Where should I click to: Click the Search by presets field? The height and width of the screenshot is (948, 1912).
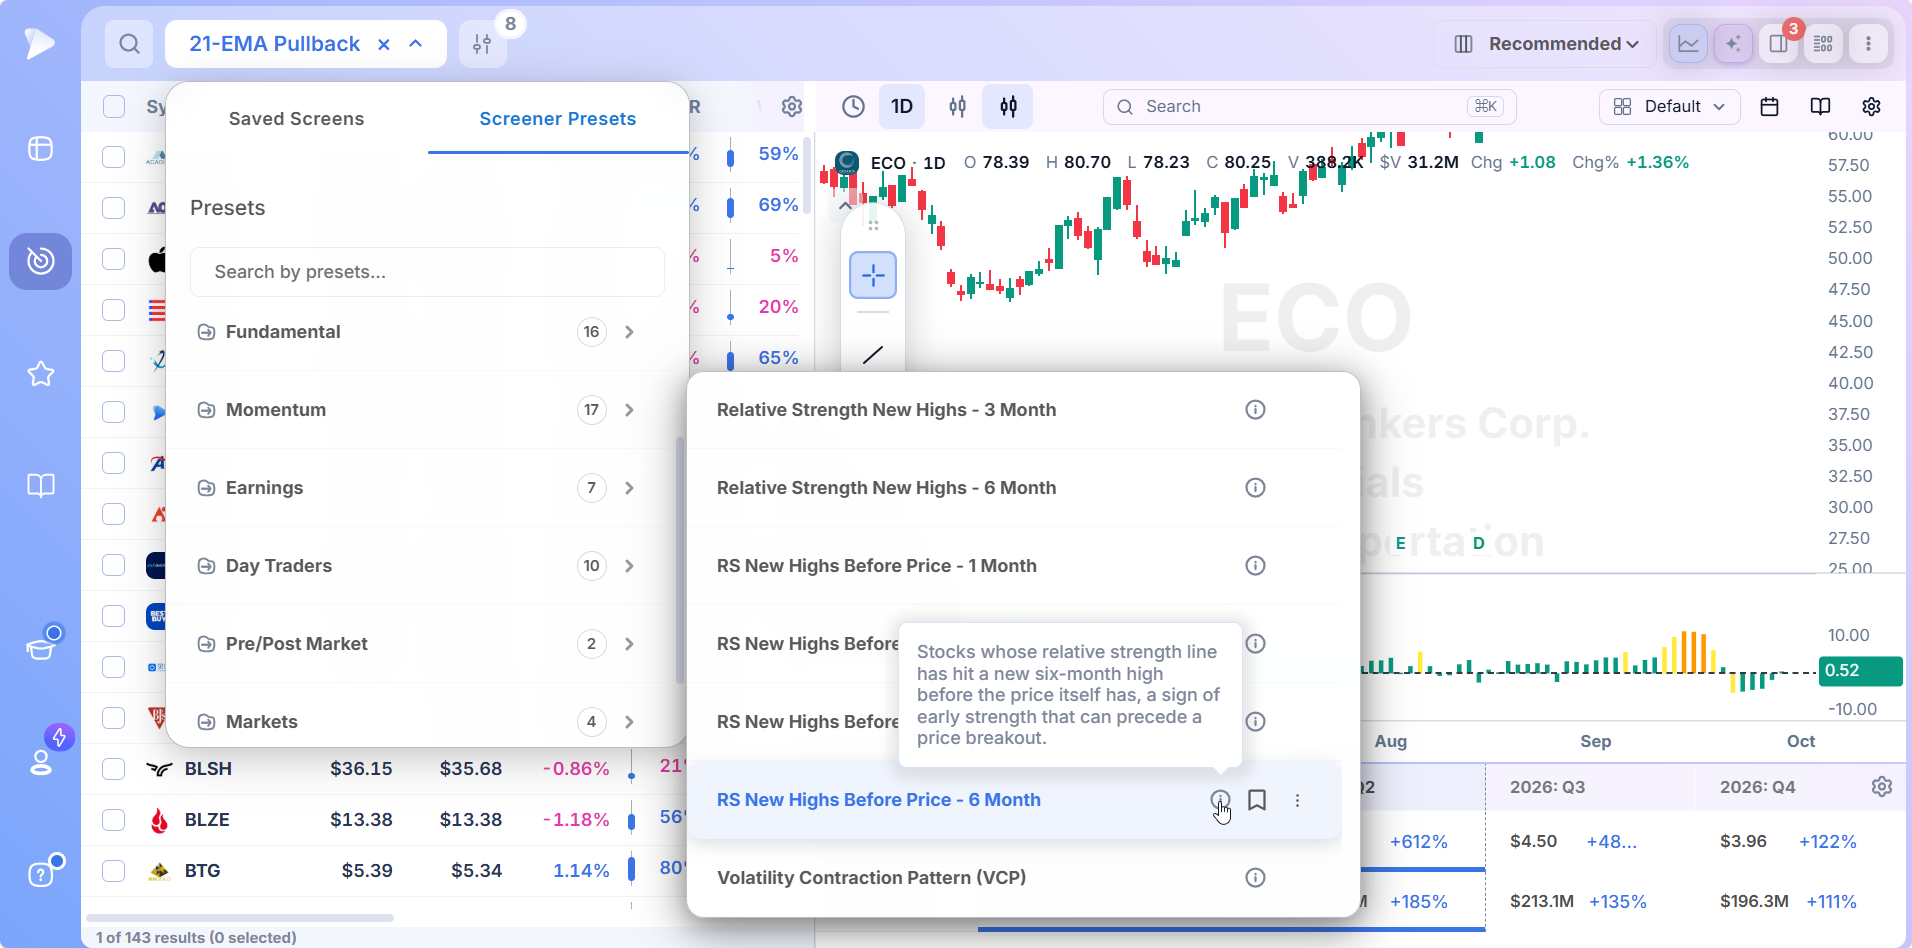[x=427, y=272]
